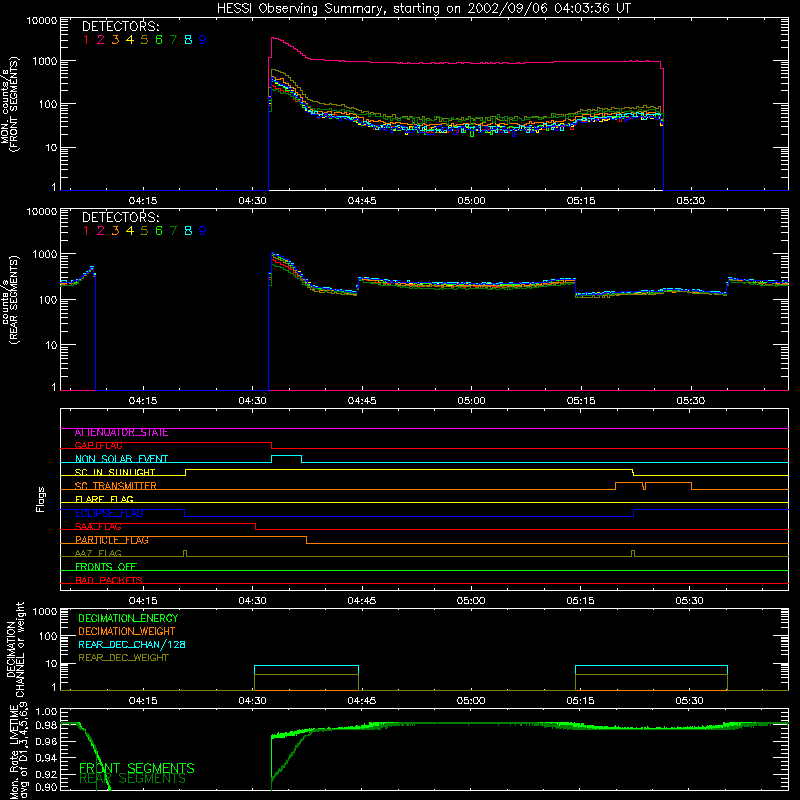800x800 pixels.
Task: Select detector 7 in front segments legend
Action: click(x=173, y=40)
